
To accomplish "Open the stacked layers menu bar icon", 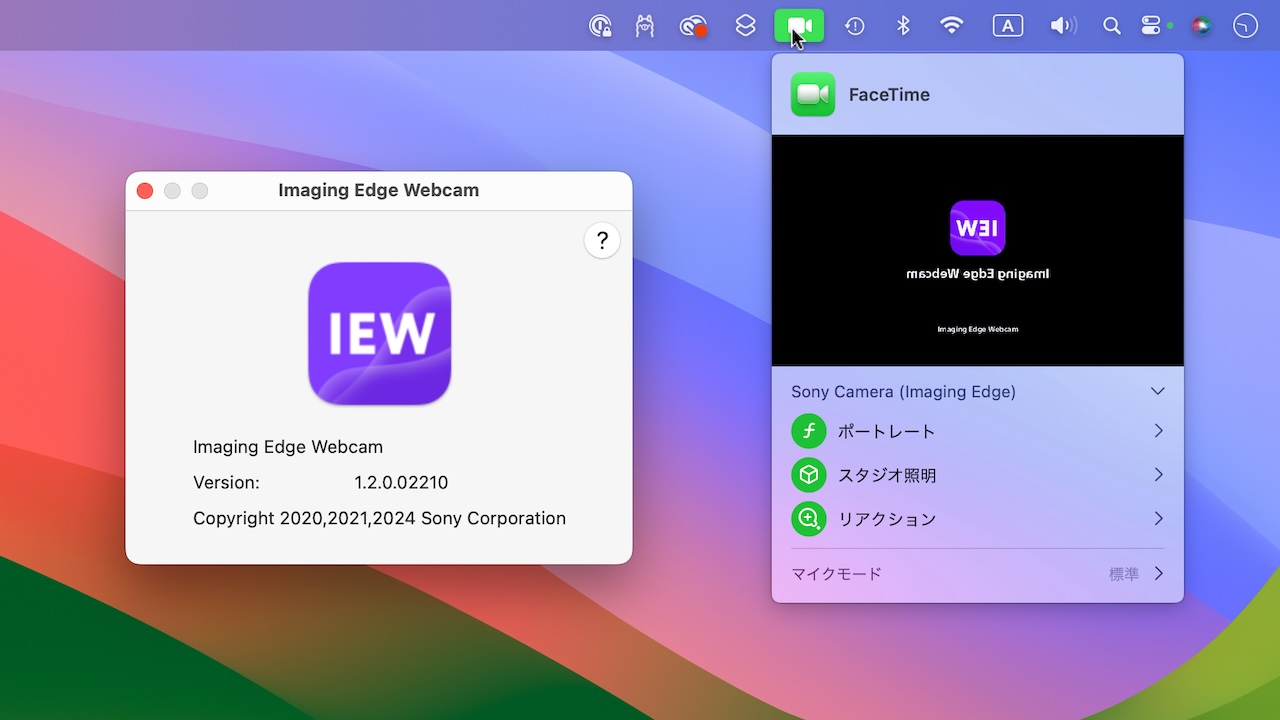I will pos(746,26).
